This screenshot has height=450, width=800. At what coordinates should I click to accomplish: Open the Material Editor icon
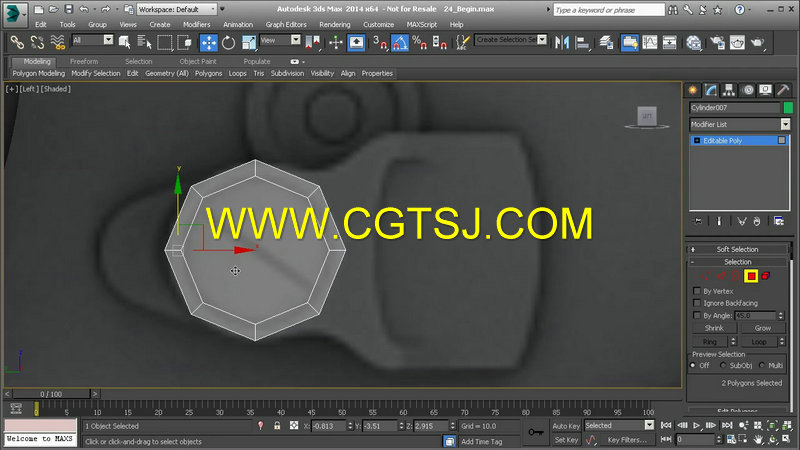[693, 42]
